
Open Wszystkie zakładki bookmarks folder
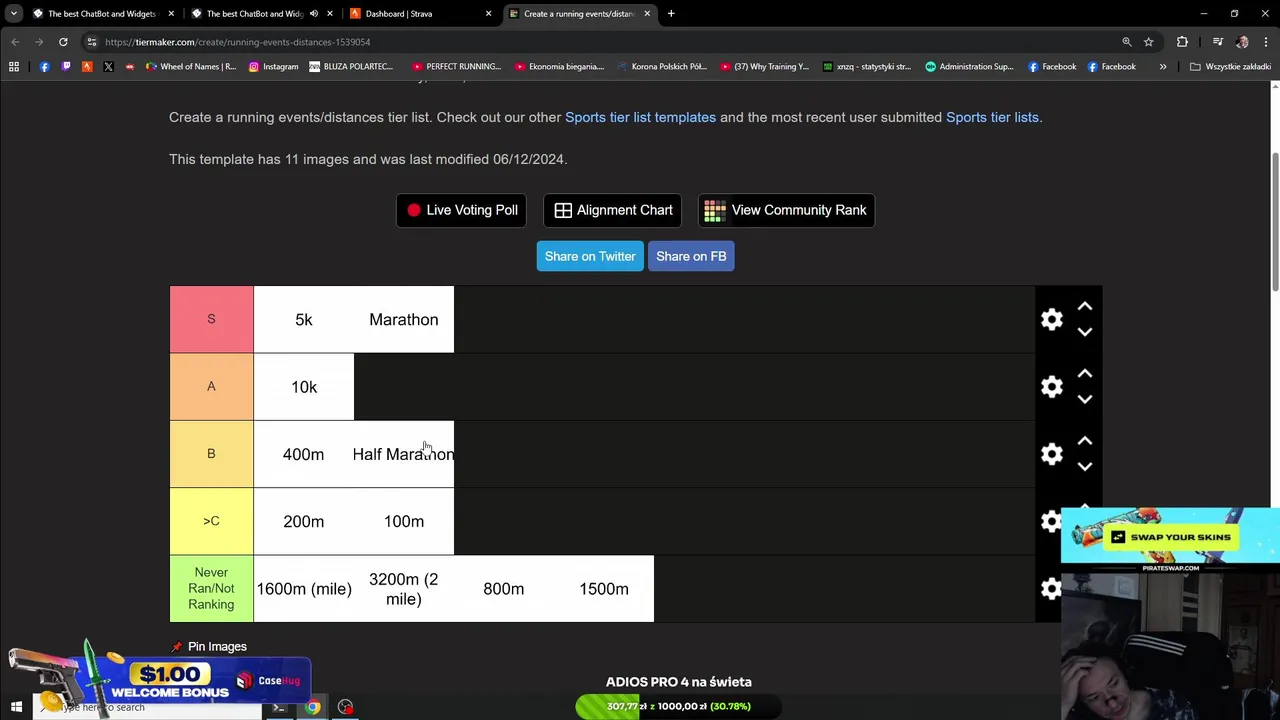(x=1230, y=67)
